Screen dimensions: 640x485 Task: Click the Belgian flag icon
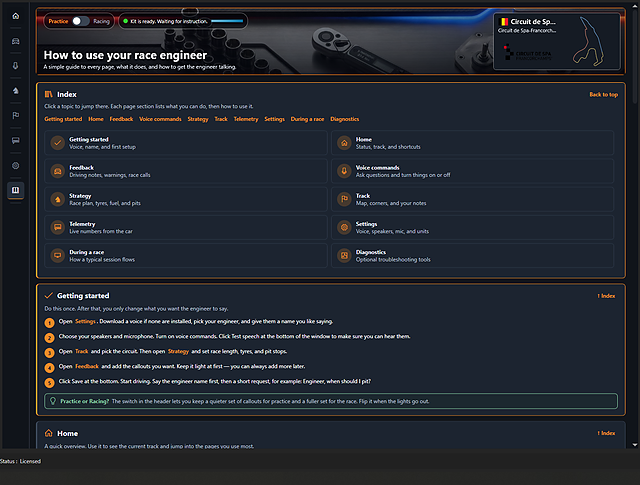504,22
